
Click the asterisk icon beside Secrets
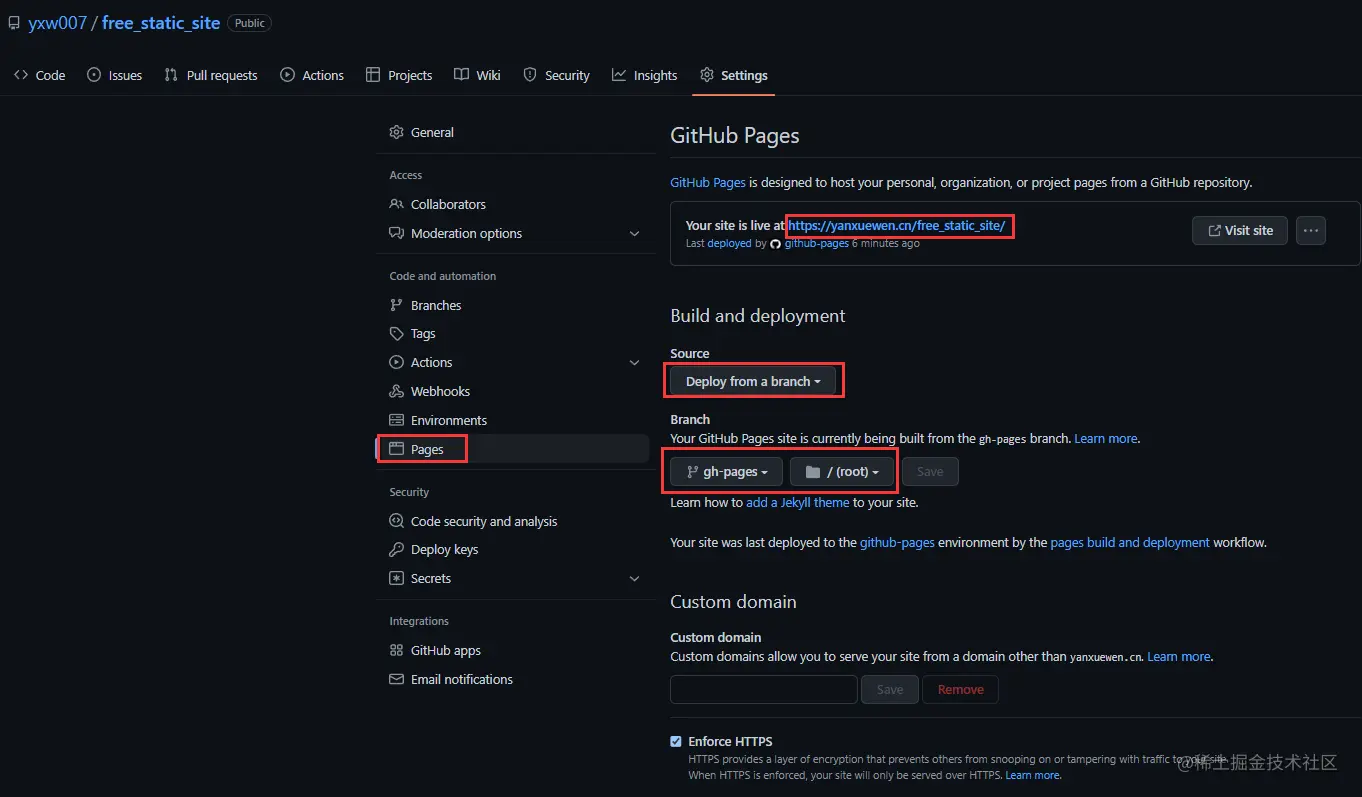coord(396,578)
